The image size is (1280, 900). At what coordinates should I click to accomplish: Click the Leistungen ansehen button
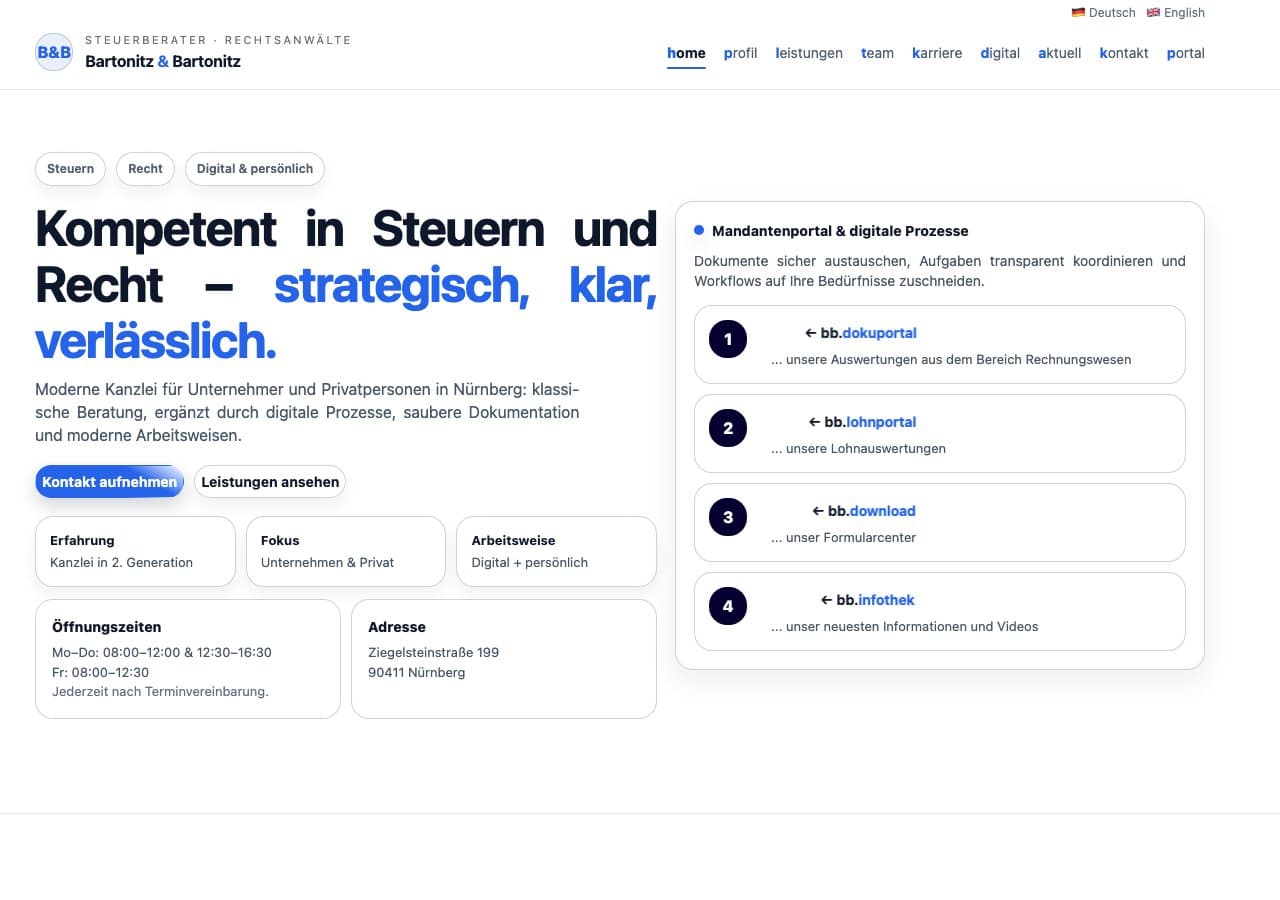click(270, 482)
